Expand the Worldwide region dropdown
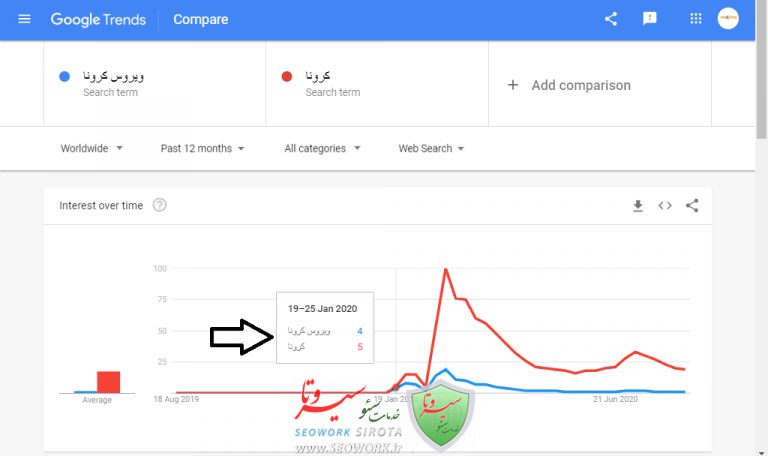 [x=91, y=149]
